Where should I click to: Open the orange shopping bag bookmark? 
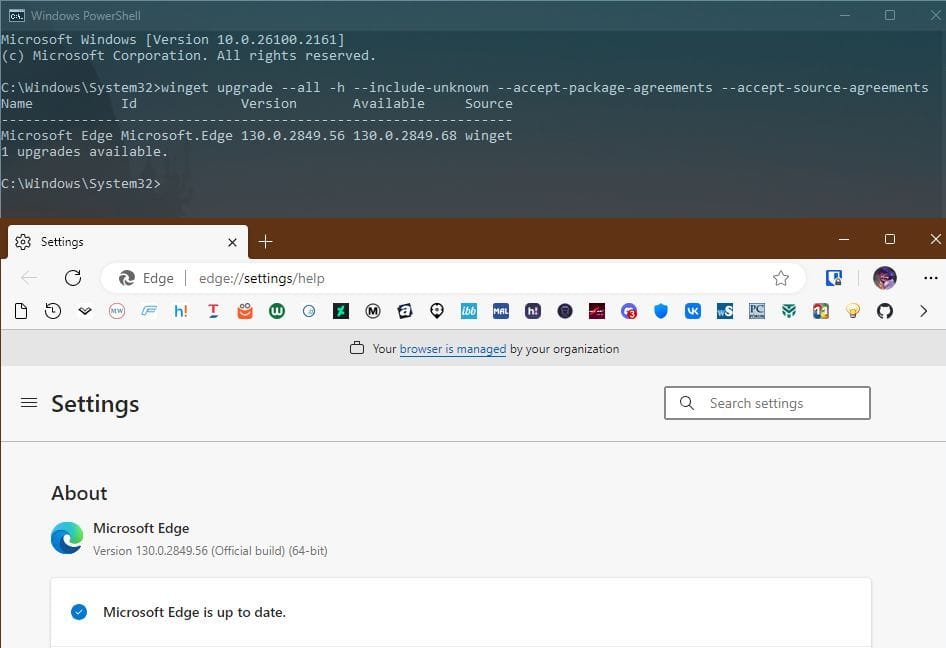pyautogui.click(x=245, y=311)
